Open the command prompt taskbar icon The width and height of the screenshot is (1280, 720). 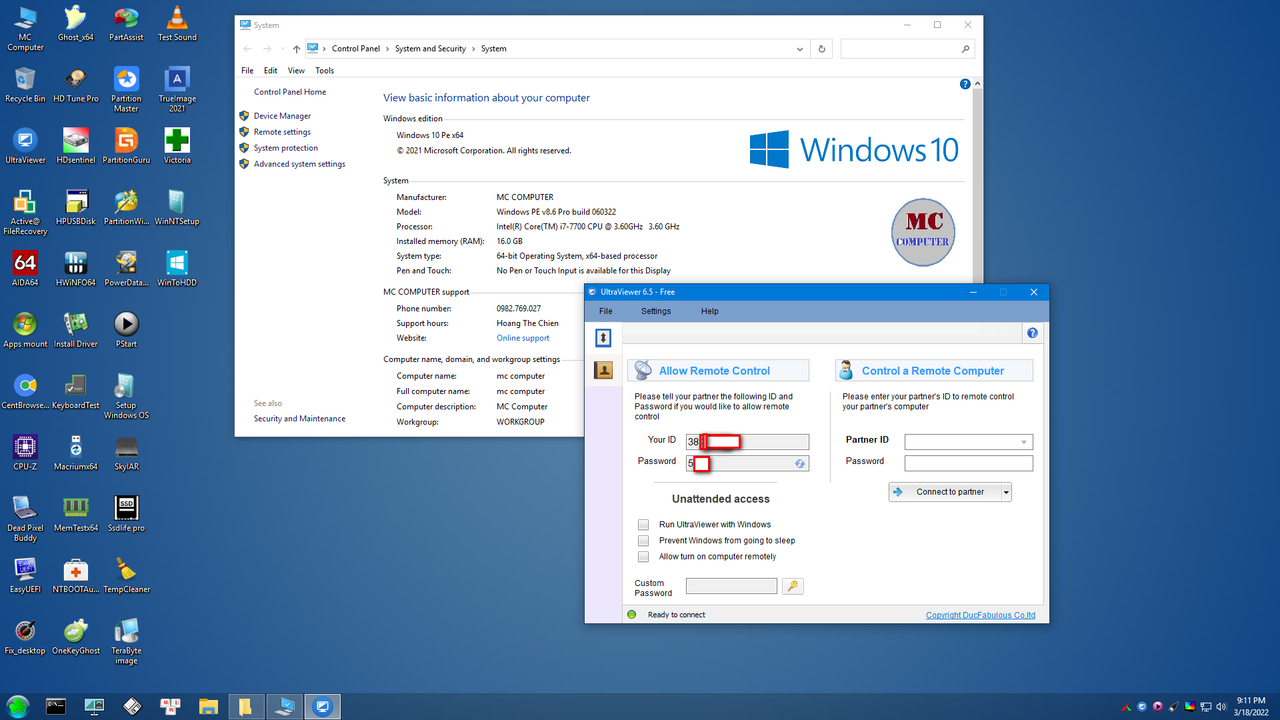tap(56, 706)
